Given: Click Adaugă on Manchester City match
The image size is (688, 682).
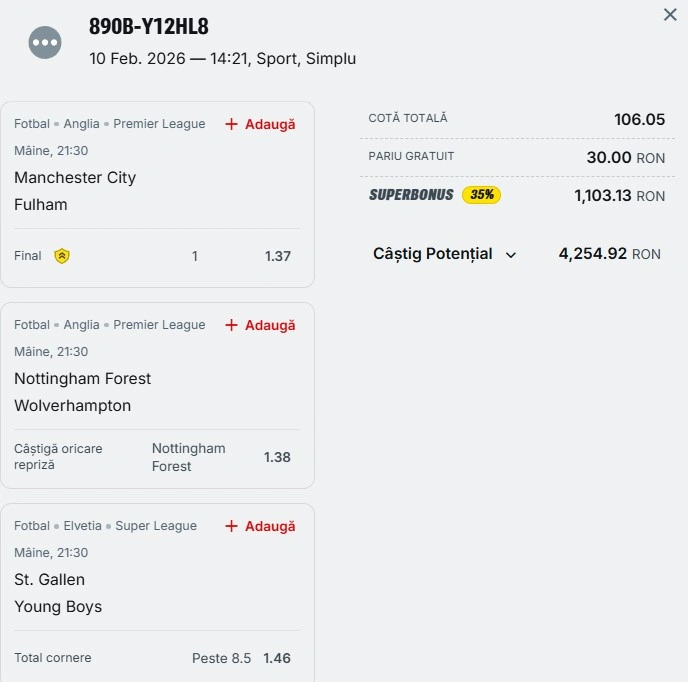Looking at the screenshot, I should 270,124.
